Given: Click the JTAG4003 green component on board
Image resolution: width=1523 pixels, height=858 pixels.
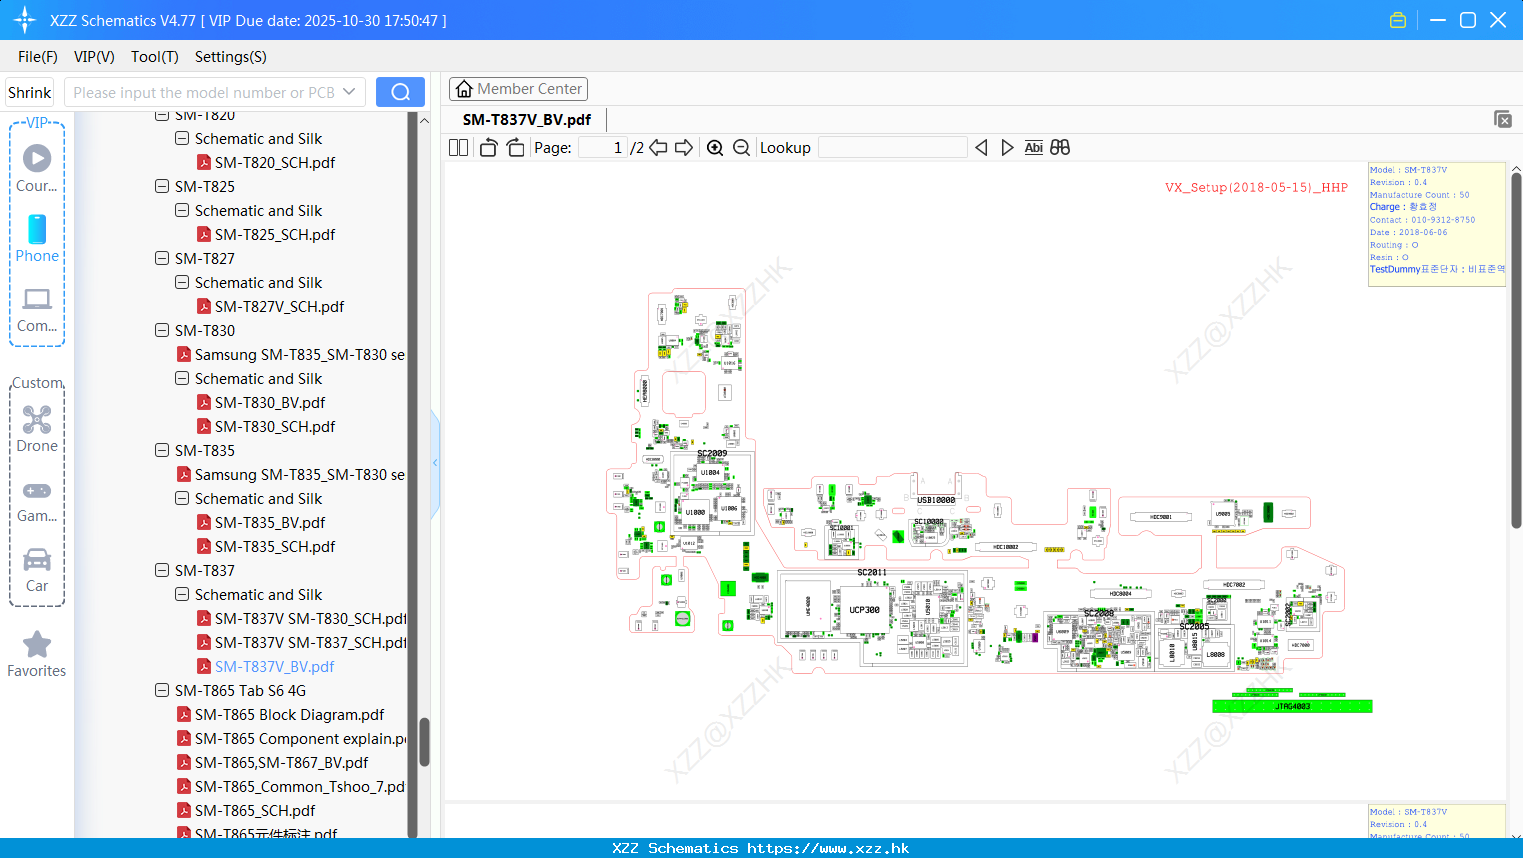Looking at the screenshot, I should [1292, 706].
